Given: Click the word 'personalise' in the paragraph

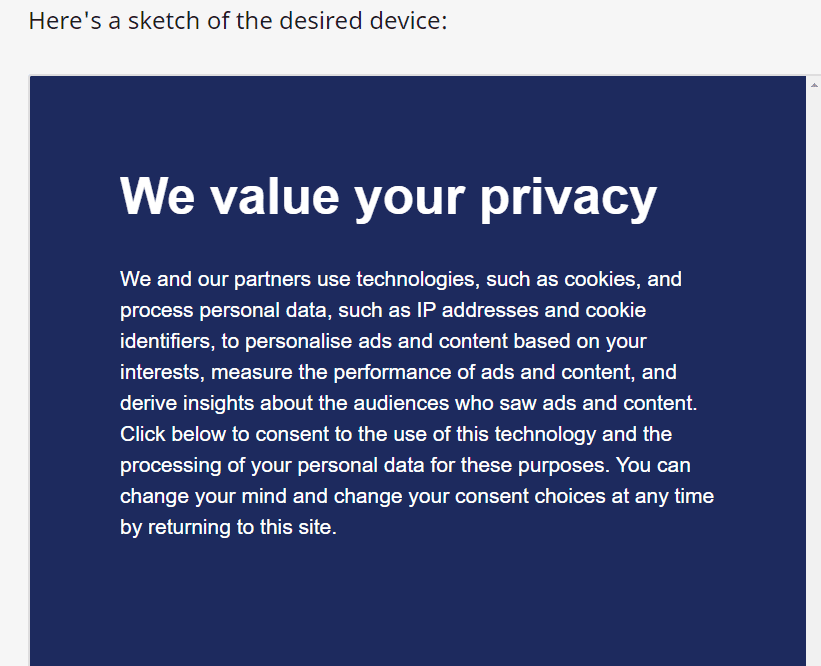Looking at the screenshot, I should pyautogui.click(x=298, y=341).
